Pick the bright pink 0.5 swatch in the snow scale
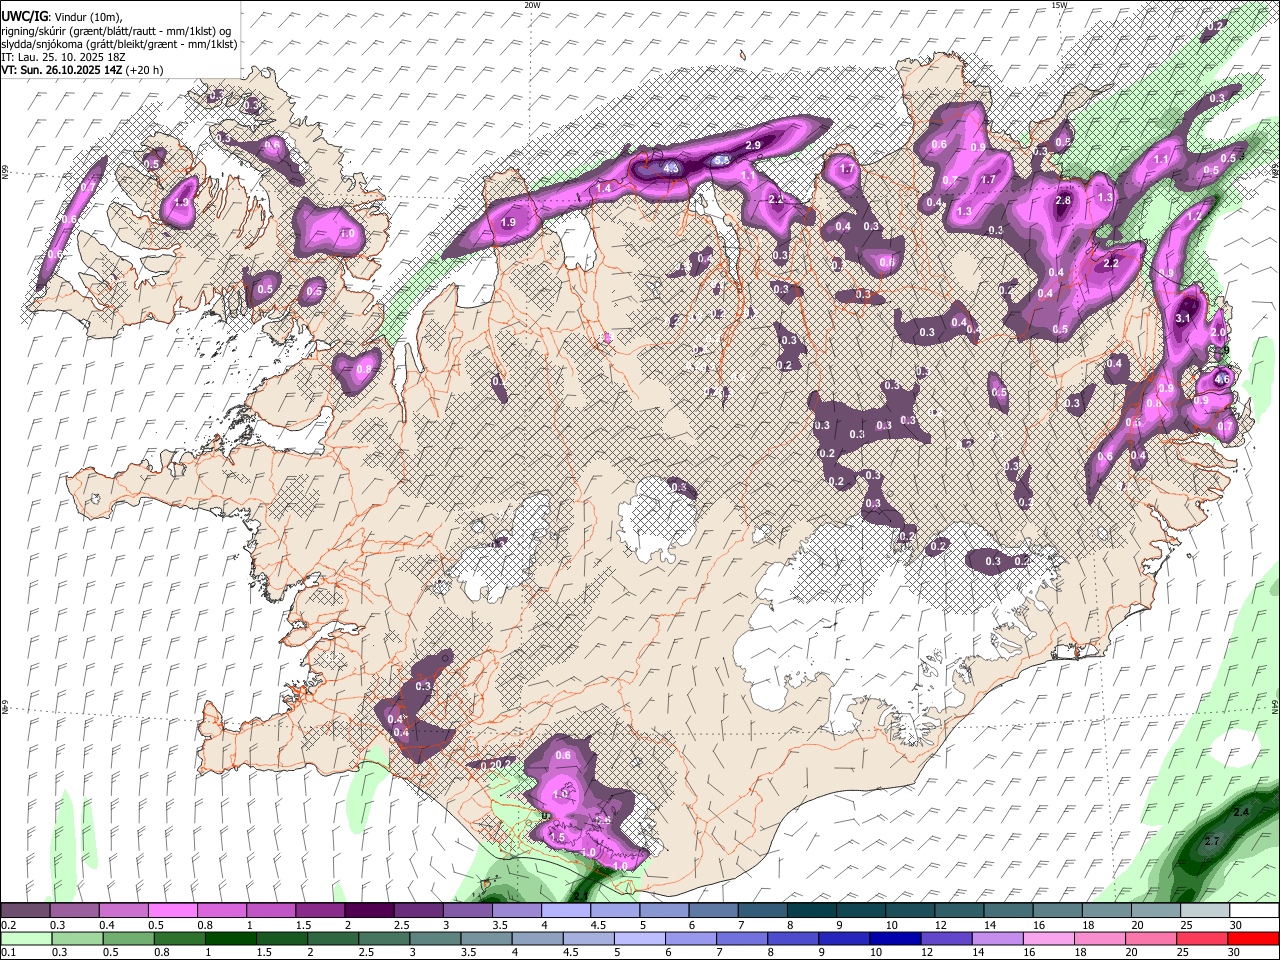Viewport: 1280px width, 960px height. pos(173,911)
